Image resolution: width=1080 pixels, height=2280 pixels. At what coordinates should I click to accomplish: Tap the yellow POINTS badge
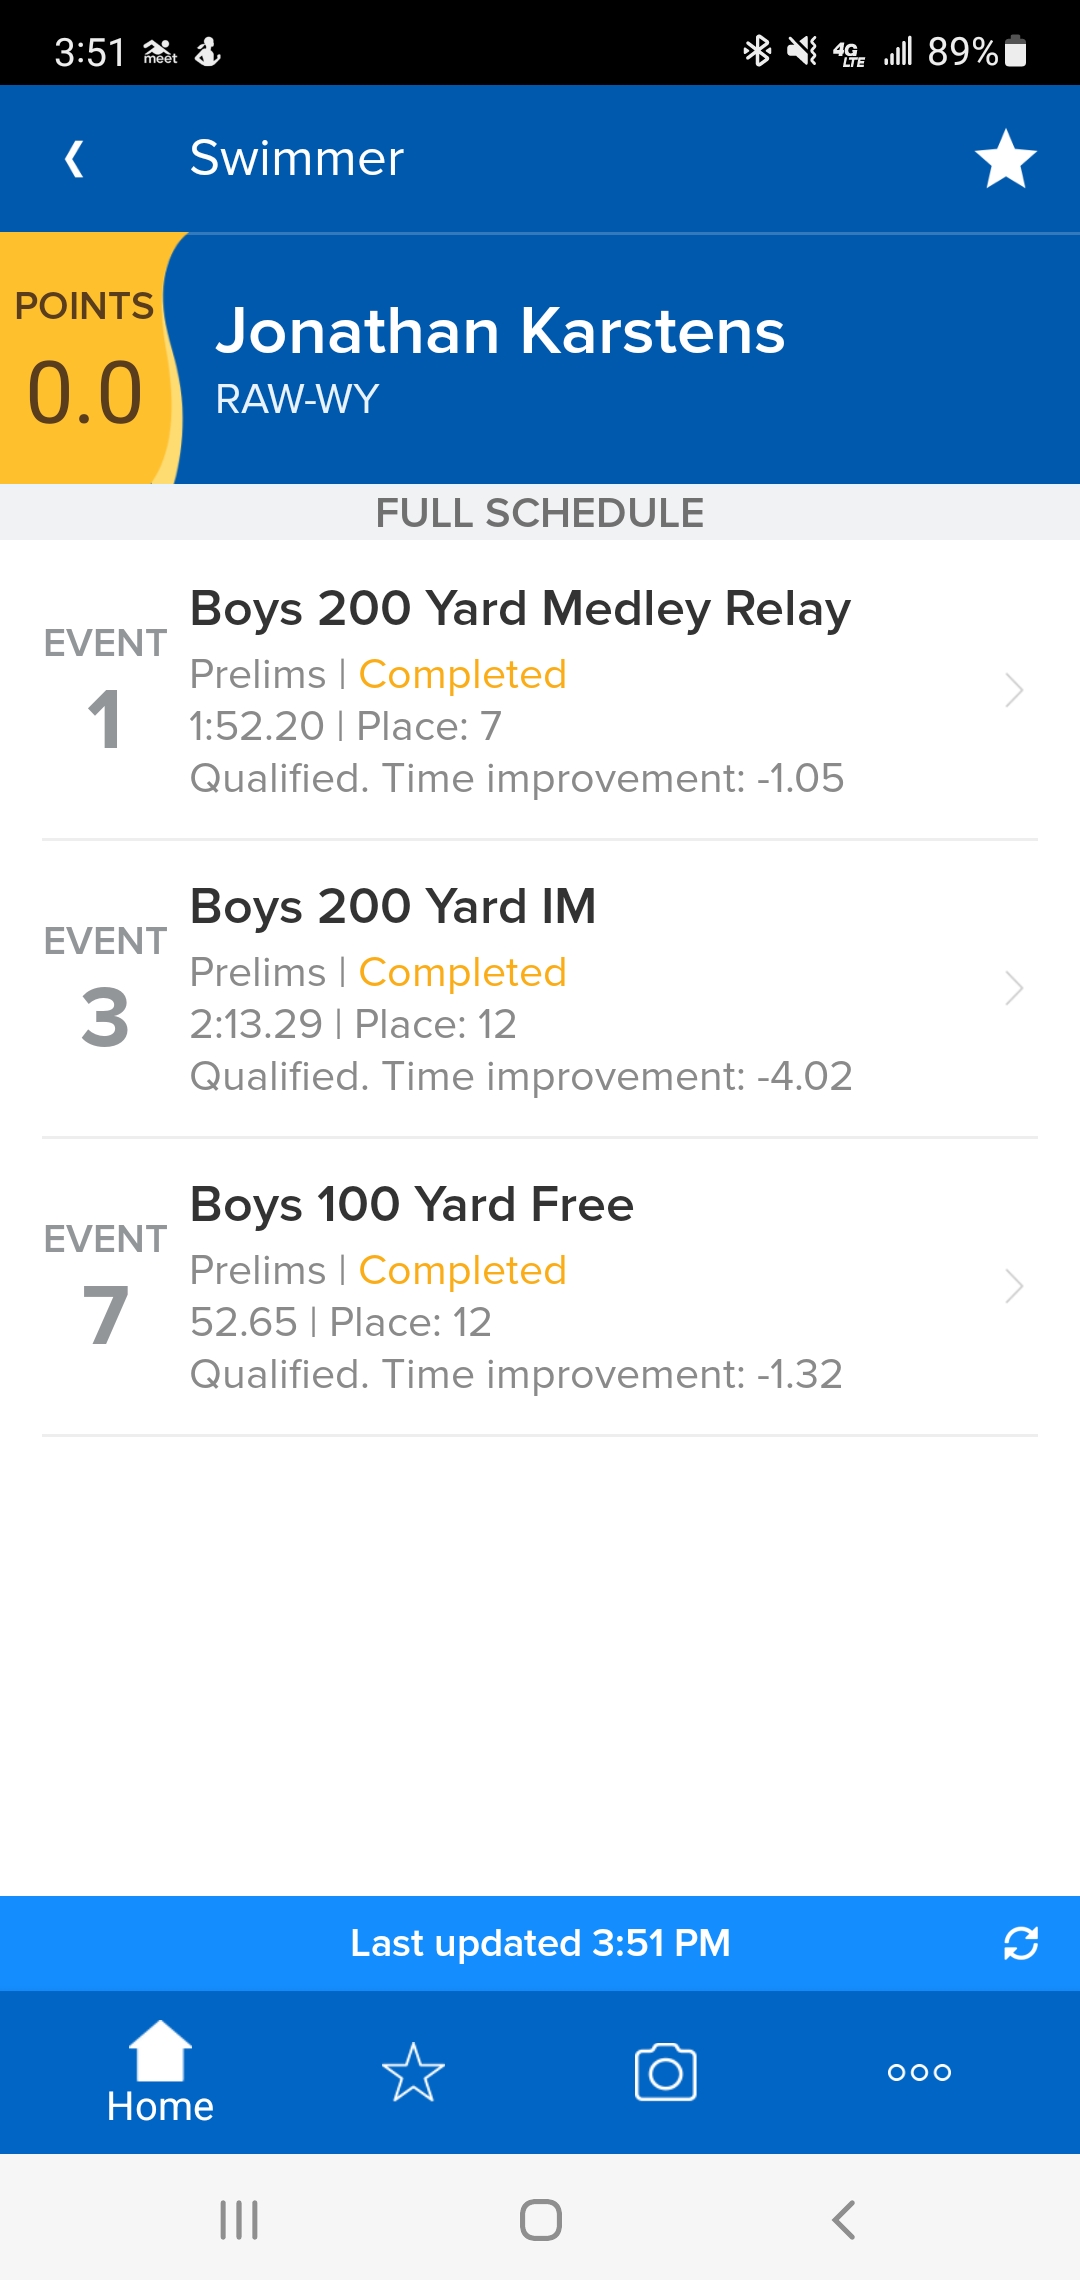[x=85, y=360]
